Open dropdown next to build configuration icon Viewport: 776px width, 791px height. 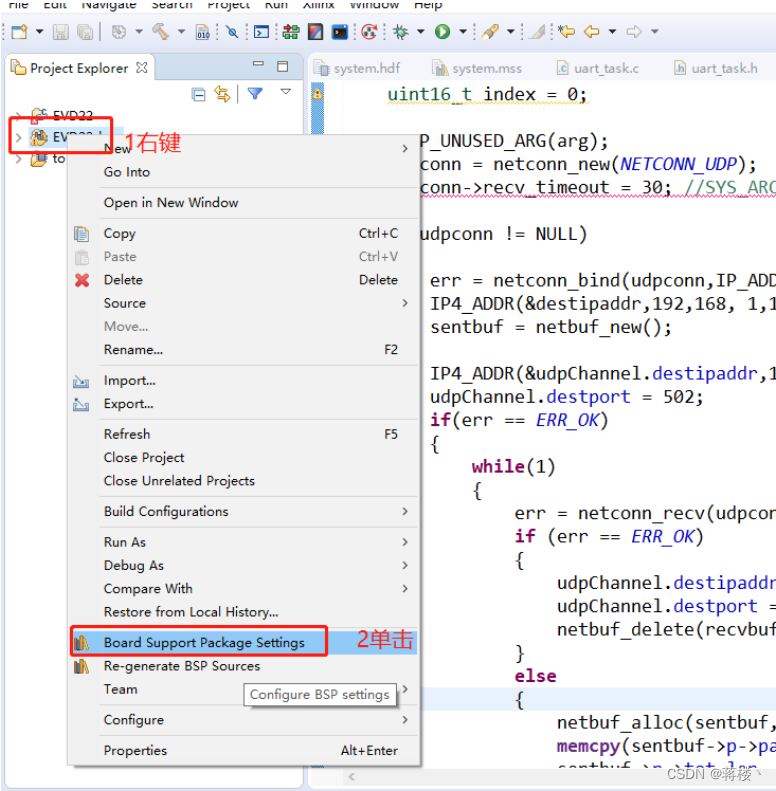139,32
